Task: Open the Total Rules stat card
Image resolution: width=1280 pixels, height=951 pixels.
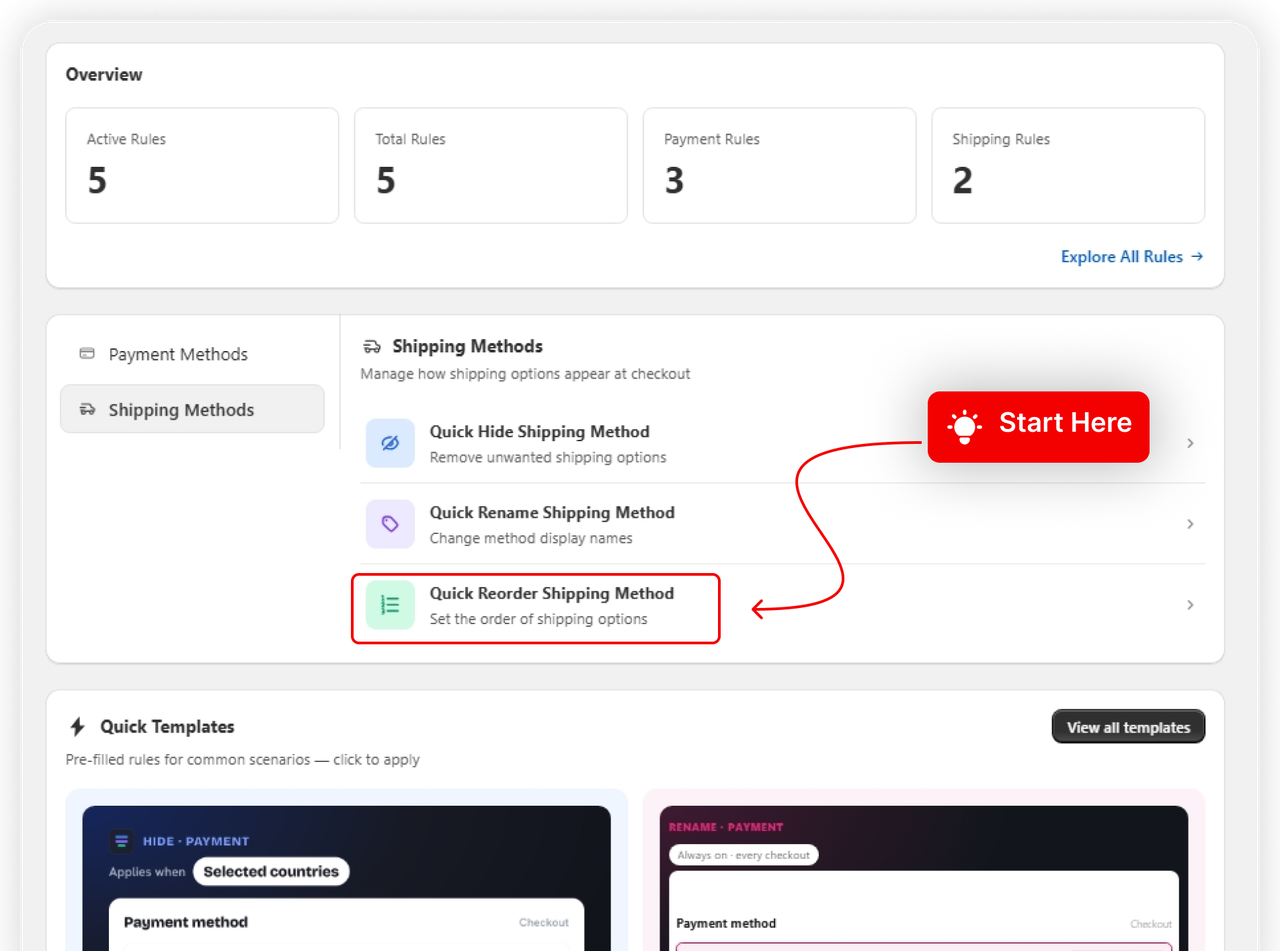Action: [x=491, y=166]
